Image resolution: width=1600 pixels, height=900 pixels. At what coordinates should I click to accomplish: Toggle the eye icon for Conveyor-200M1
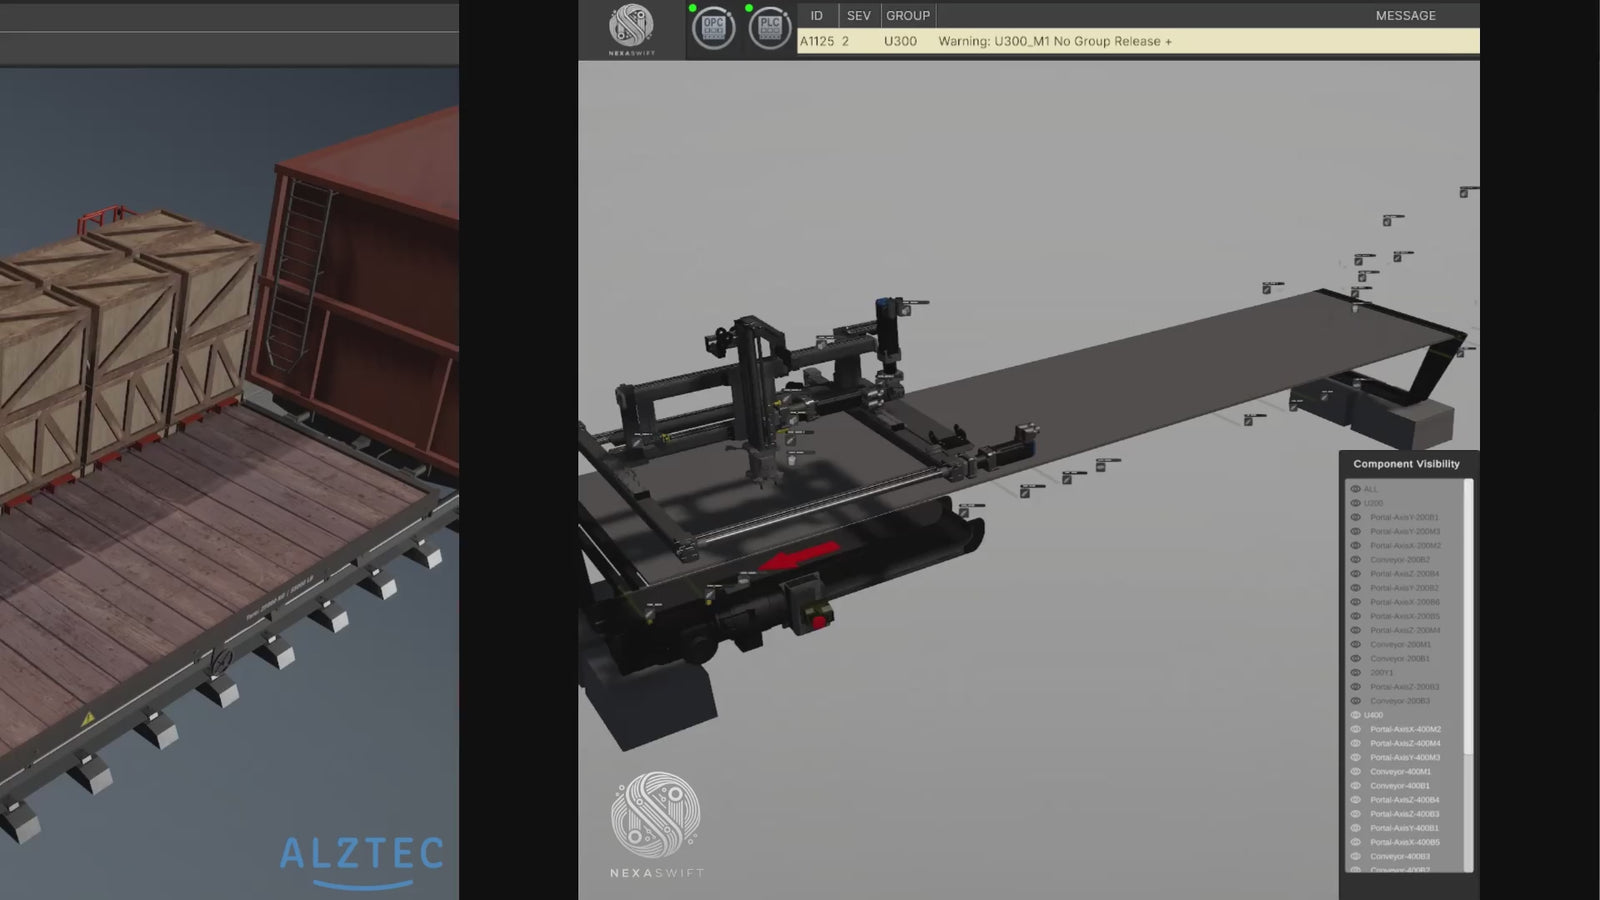(x=1356, y=644)
